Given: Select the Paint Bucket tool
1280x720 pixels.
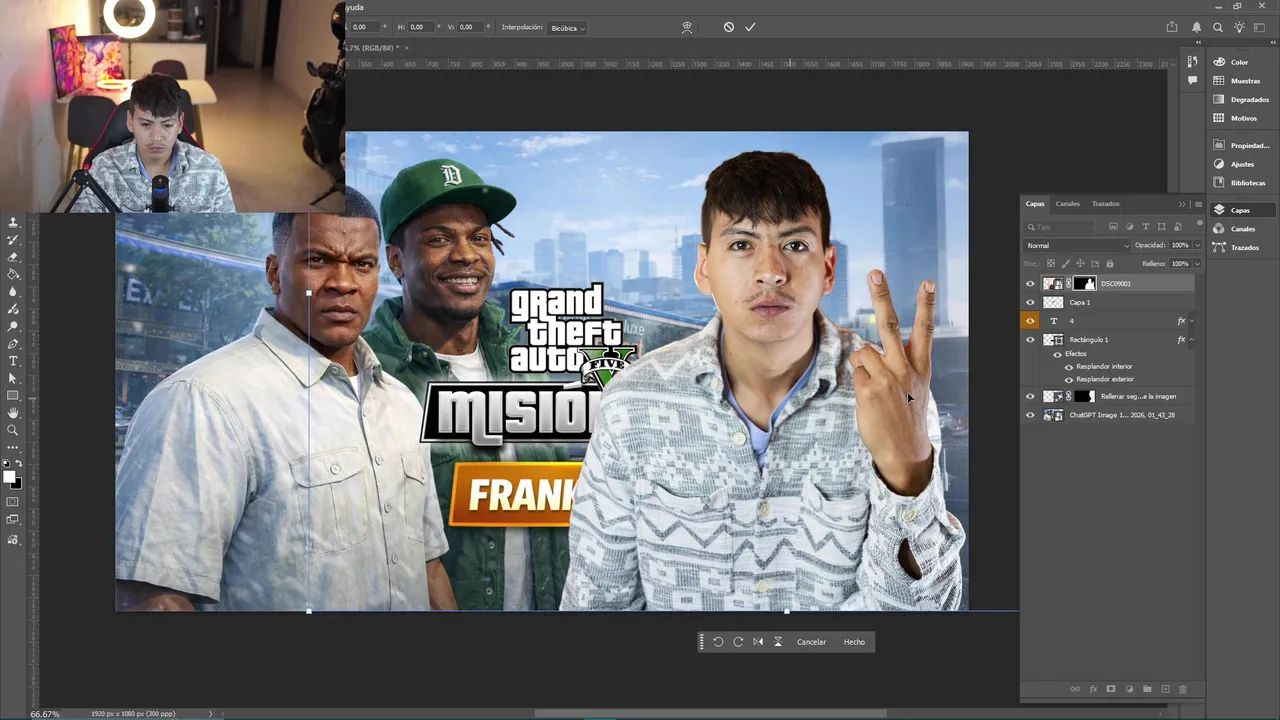Looking at the screenshot, I should pyautogui.click(x=13, y=274).
